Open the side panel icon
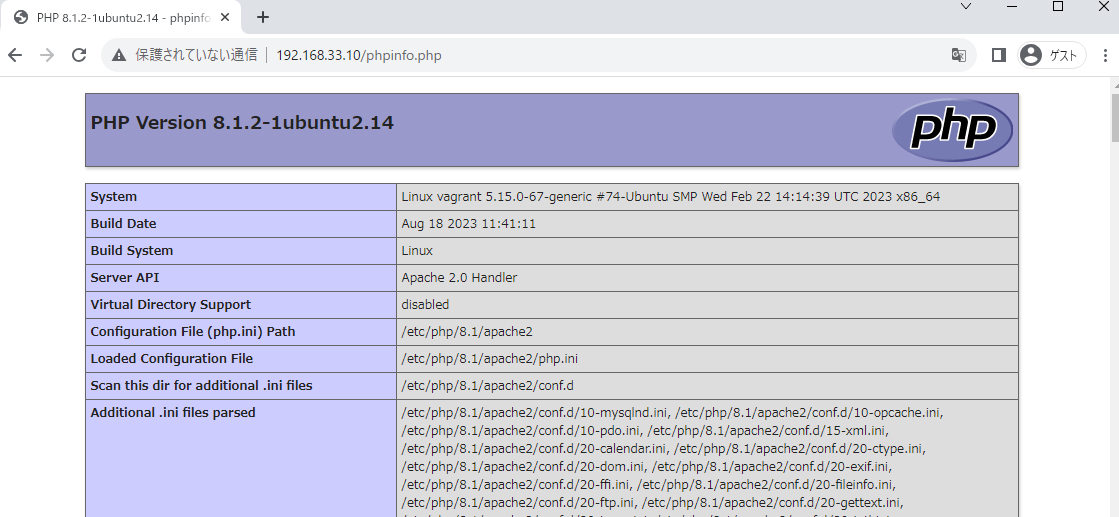Image resolution: width=1119 pixels, height=517 pixels. [x=998, y=55]
